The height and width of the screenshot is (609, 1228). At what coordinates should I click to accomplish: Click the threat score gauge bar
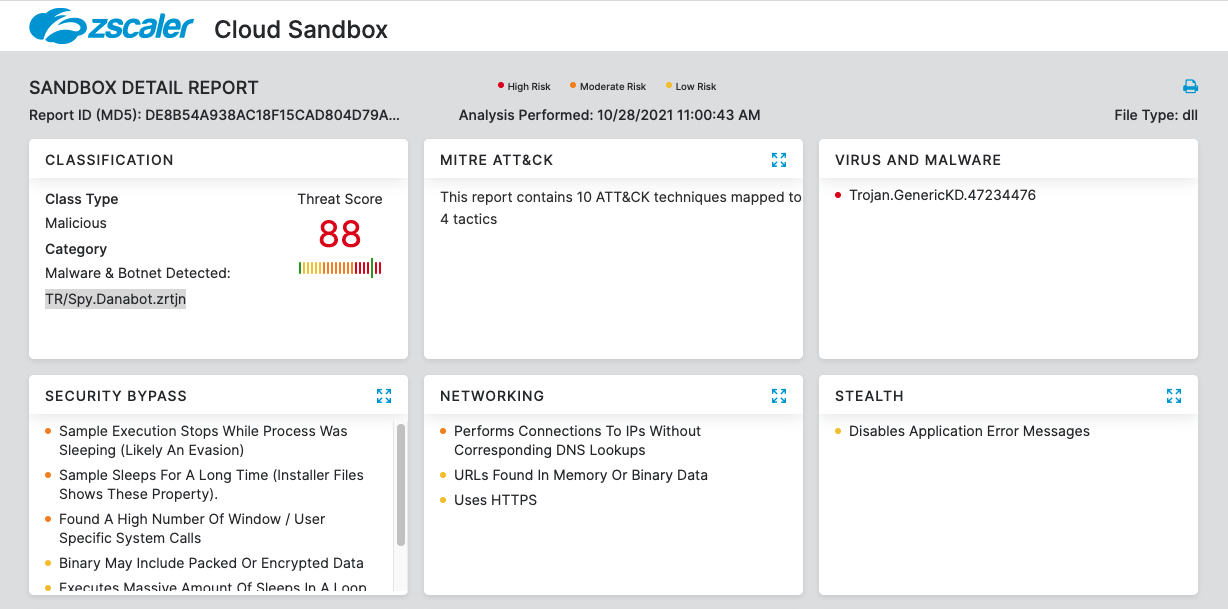(x=340, y=268)
